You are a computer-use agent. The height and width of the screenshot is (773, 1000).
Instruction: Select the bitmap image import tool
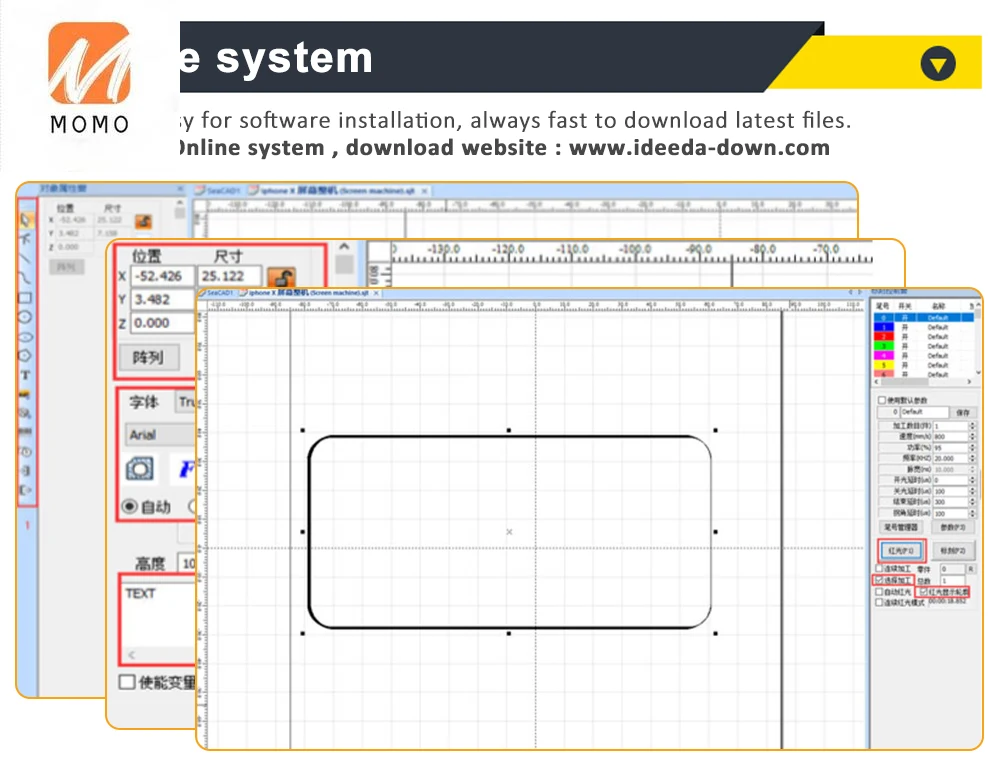tap(26, 394)
